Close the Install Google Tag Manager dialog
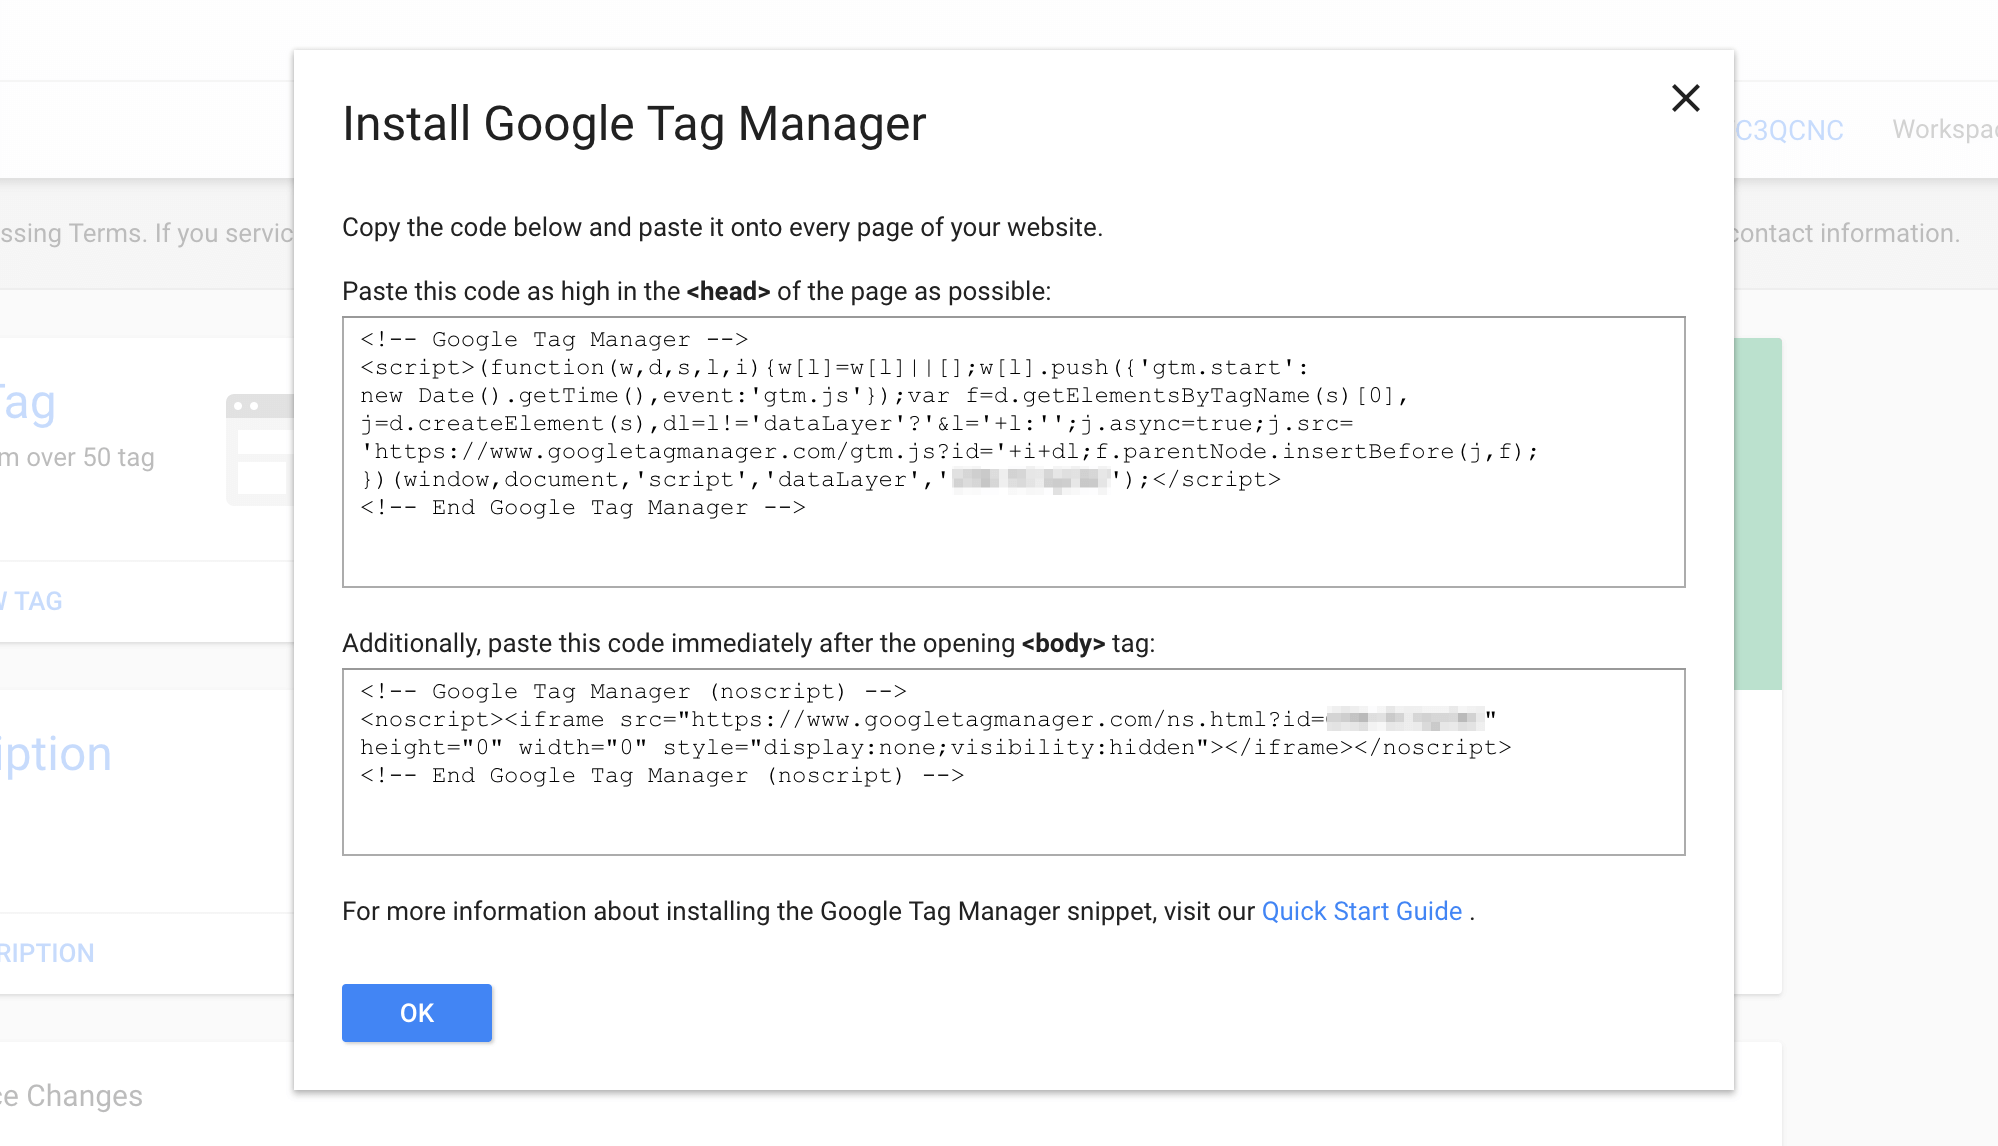The height and width of the screenshot is (1146, 1998). tap(1685, 98)
